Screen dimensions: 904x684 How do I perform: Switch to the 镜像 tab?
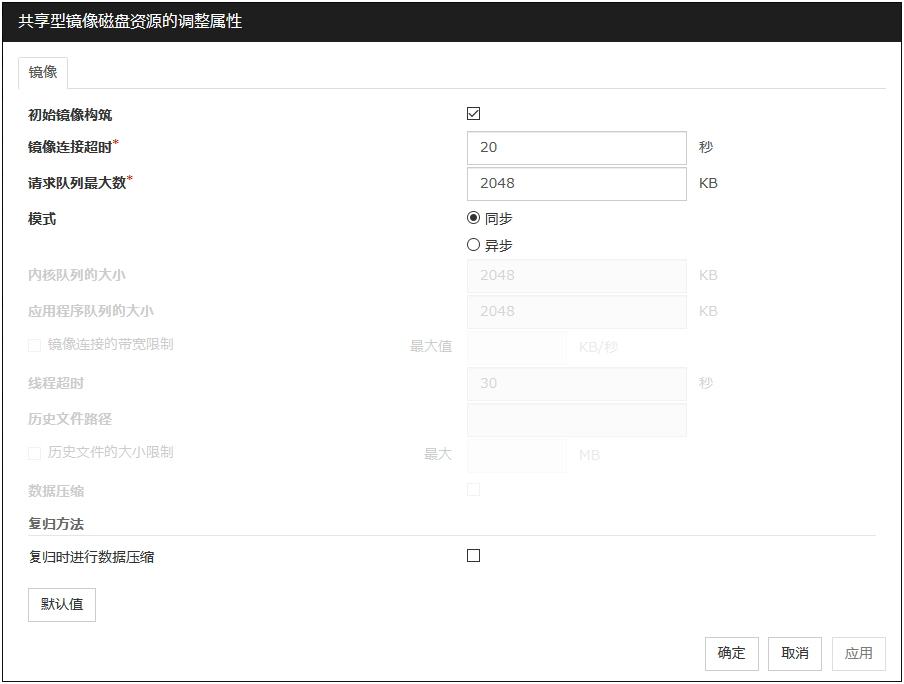coord(43,72)
